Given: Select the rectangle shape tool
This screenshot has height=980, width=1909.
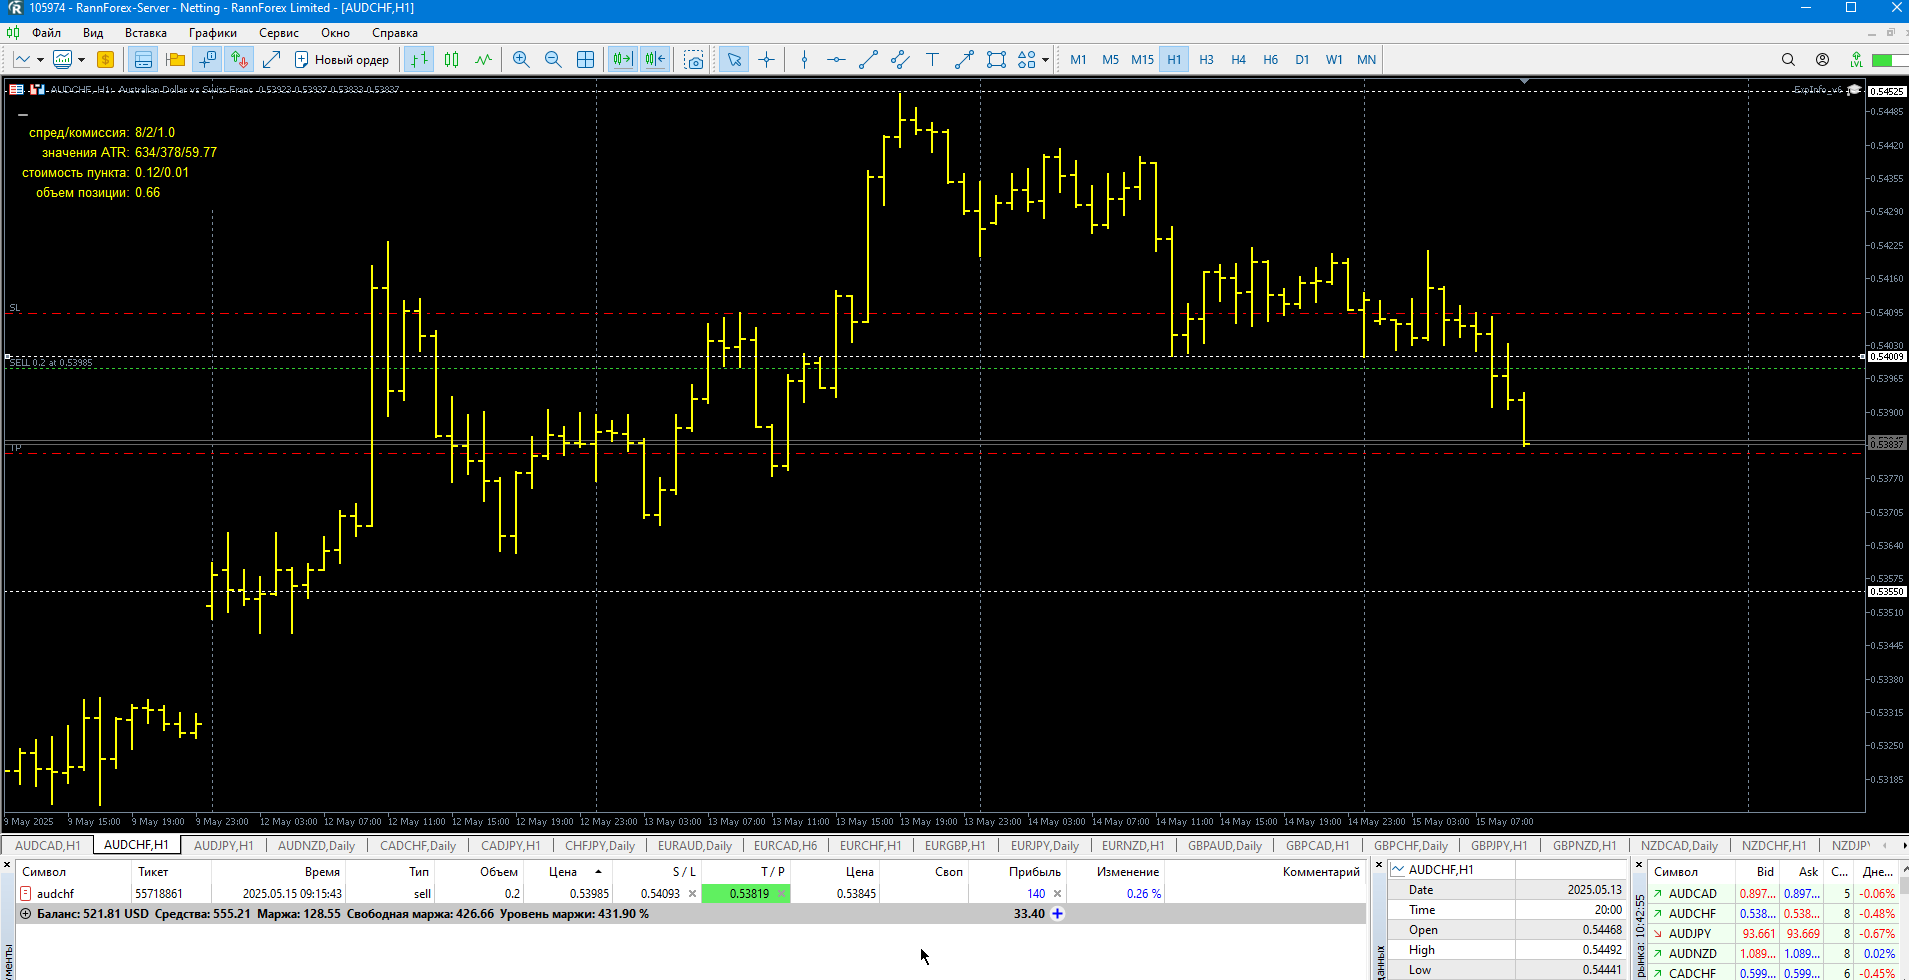Looking at the screenshot, I should [996, 60].
